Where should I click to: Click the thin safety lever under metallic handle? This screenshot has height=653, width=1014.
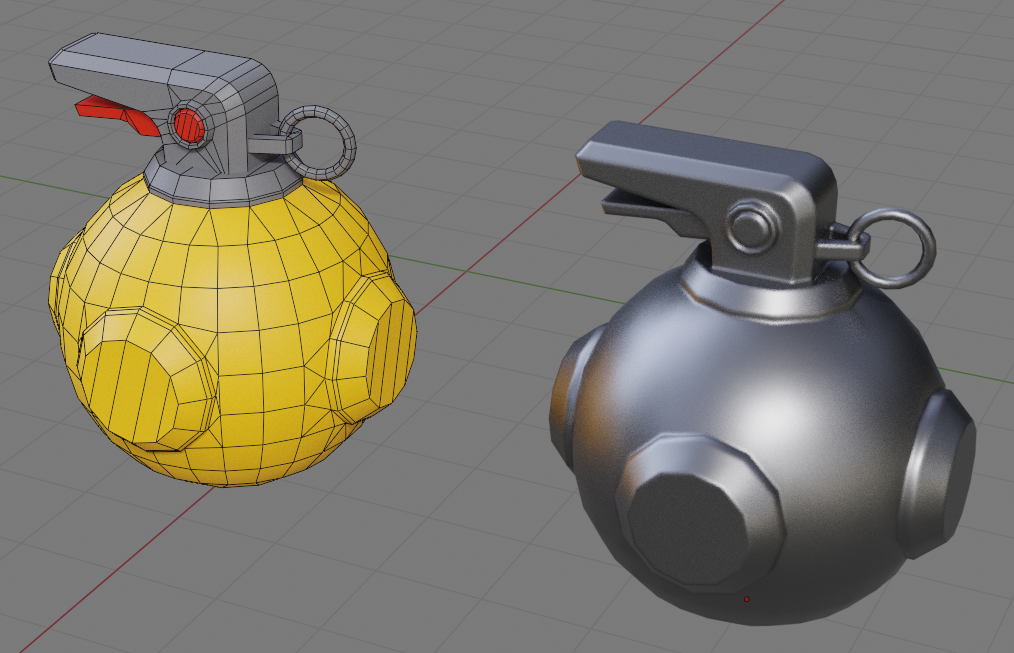point(640,205)
